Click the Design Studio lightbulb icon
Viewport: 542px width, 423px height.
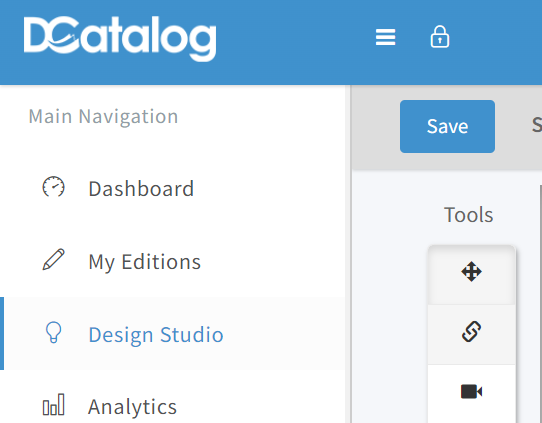pyautogui.click(x=54, y=332)
